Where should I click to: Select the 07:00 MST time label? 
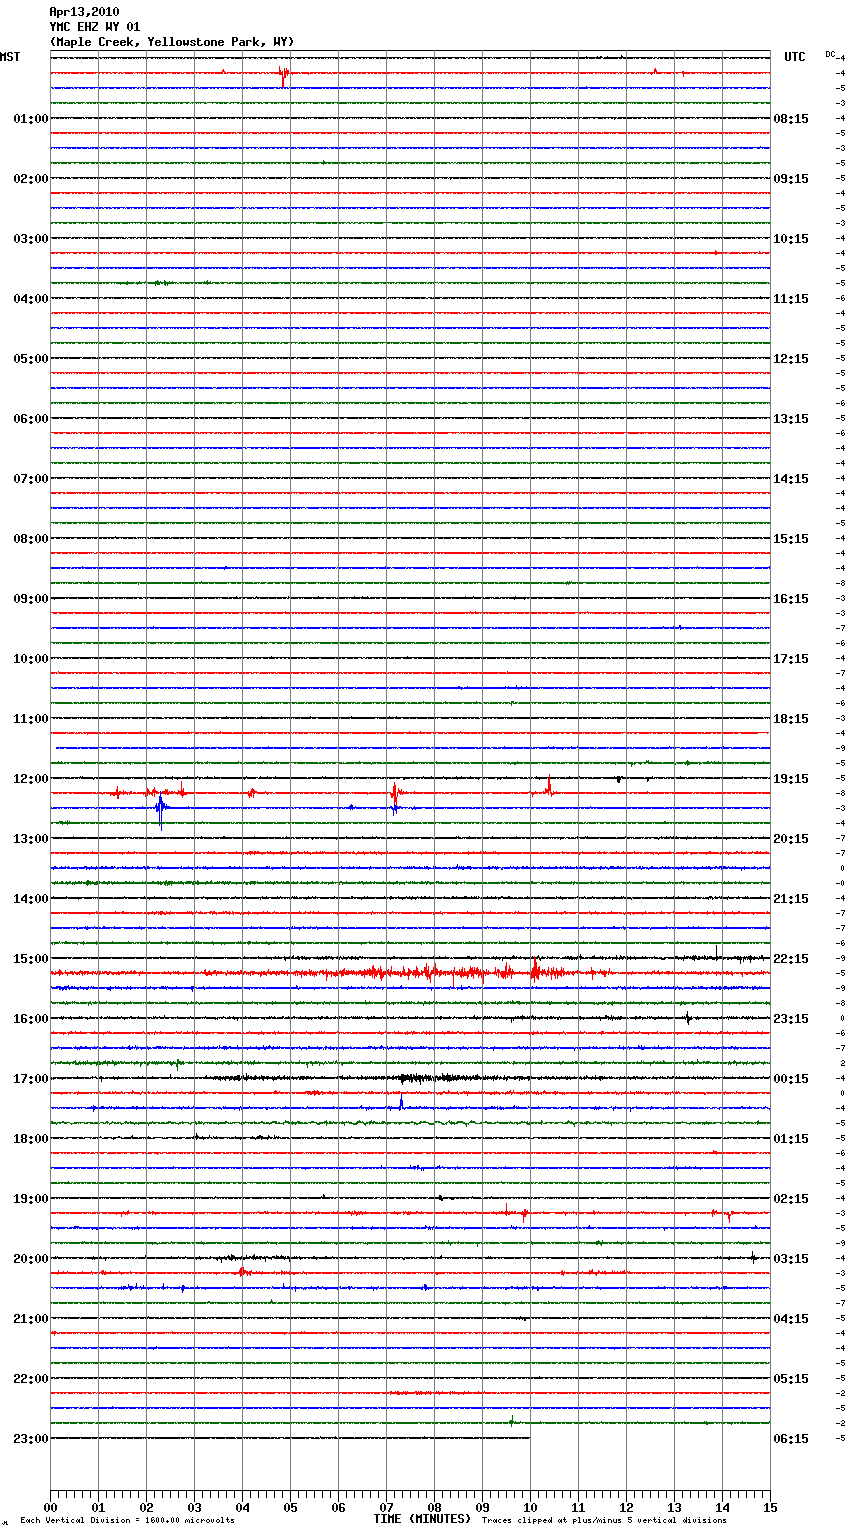[31, 479]
